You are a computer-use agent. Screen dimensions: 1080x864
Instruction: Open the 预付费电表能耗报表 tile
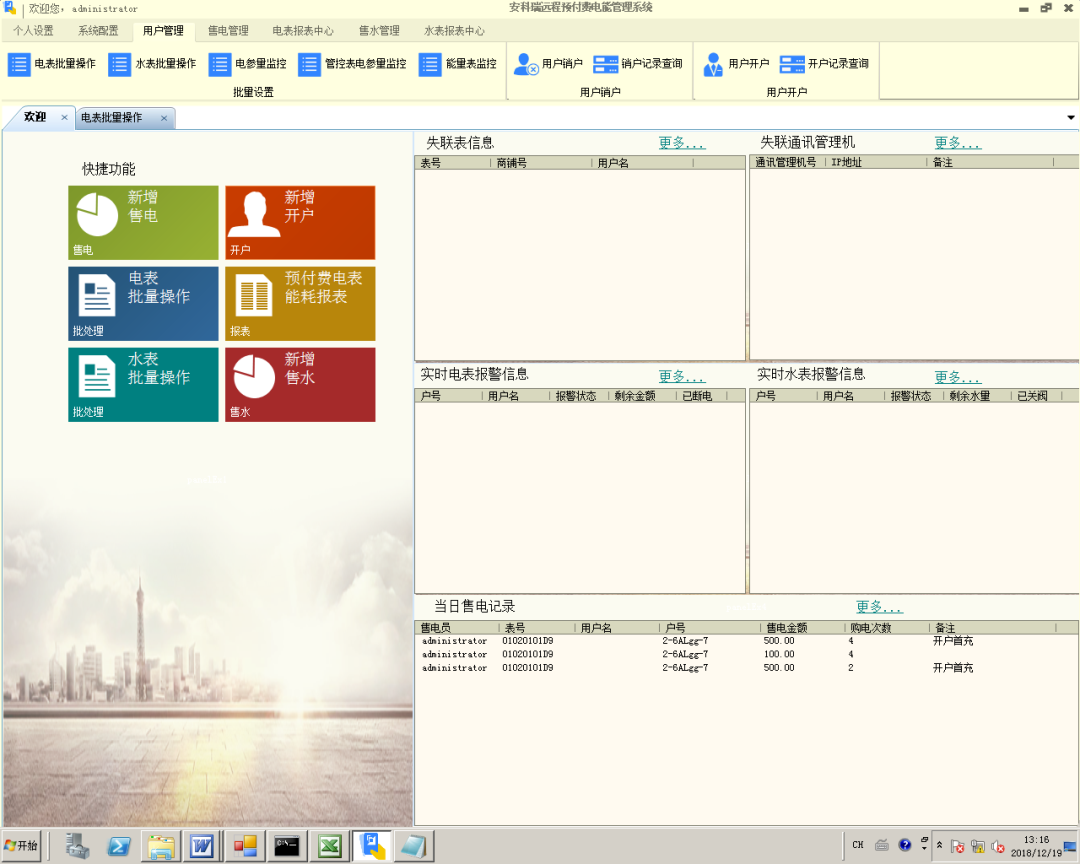[x=300, y=303]
